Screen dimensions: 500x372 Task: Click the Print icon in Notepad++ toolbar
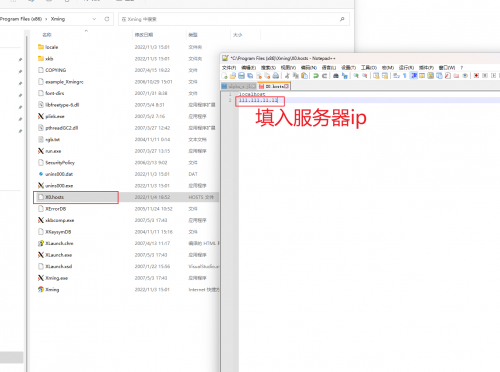(x=276, y=76)
